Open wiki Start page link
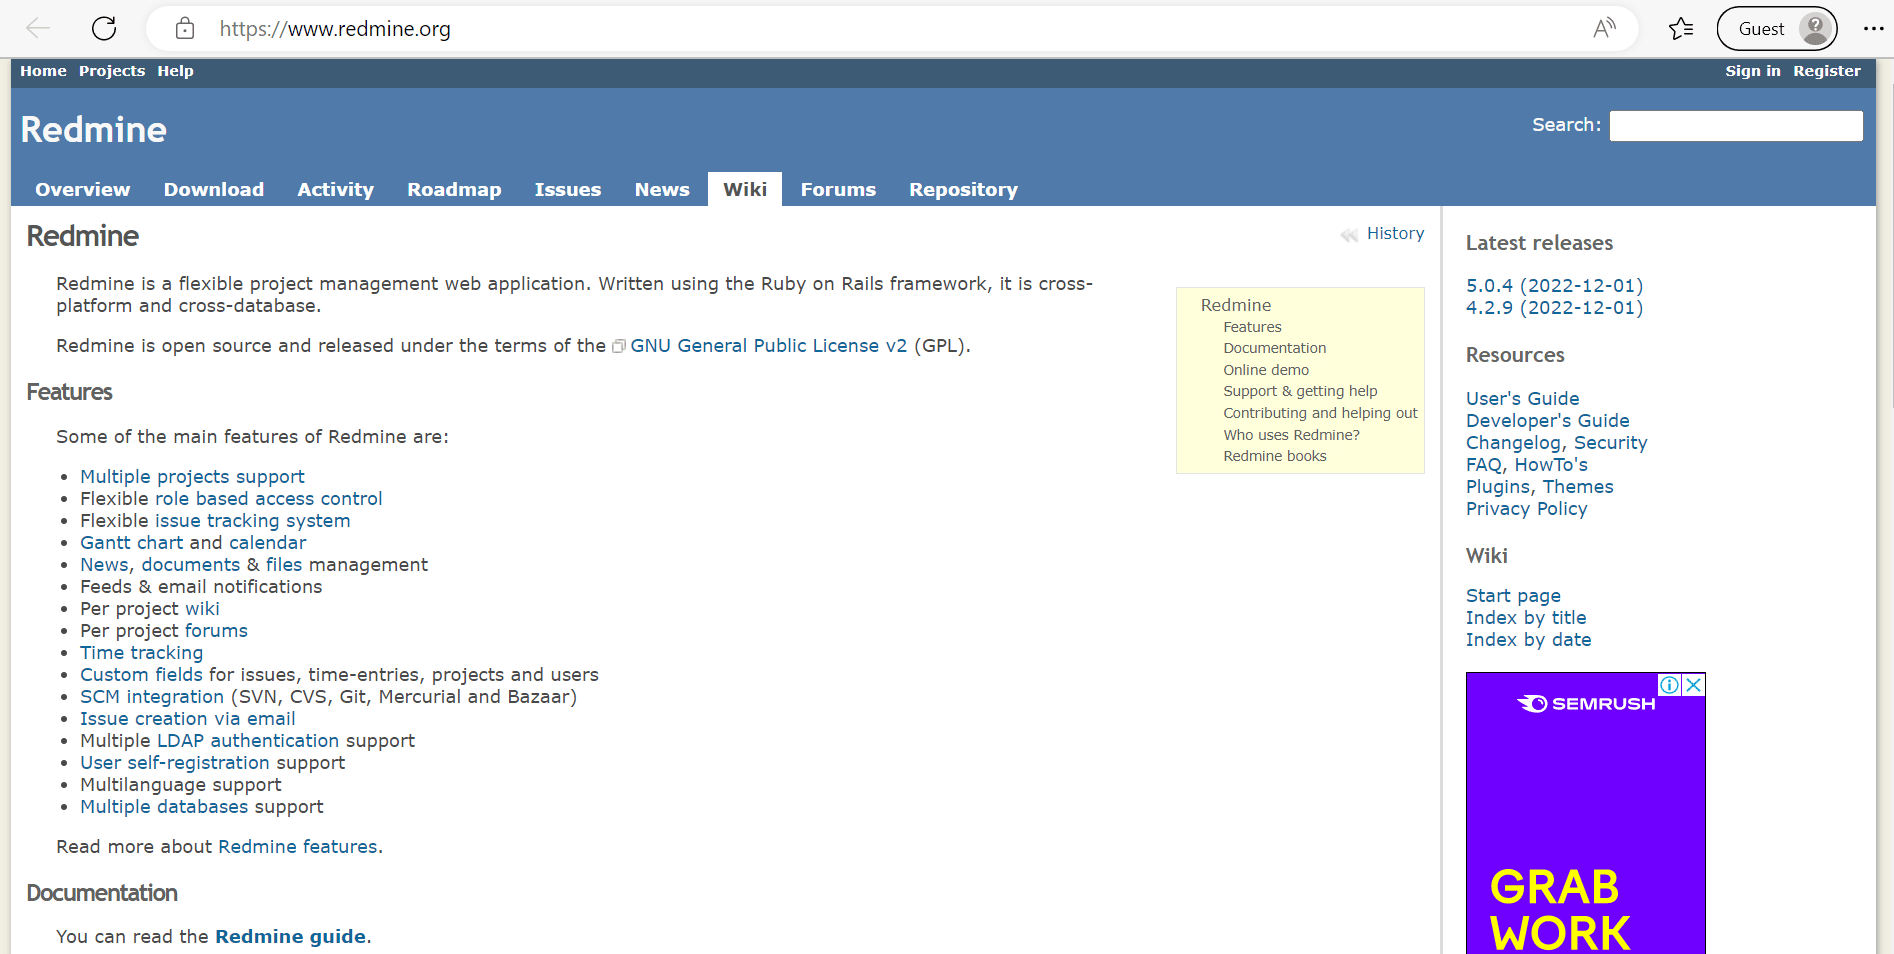 click(1513, 596)
